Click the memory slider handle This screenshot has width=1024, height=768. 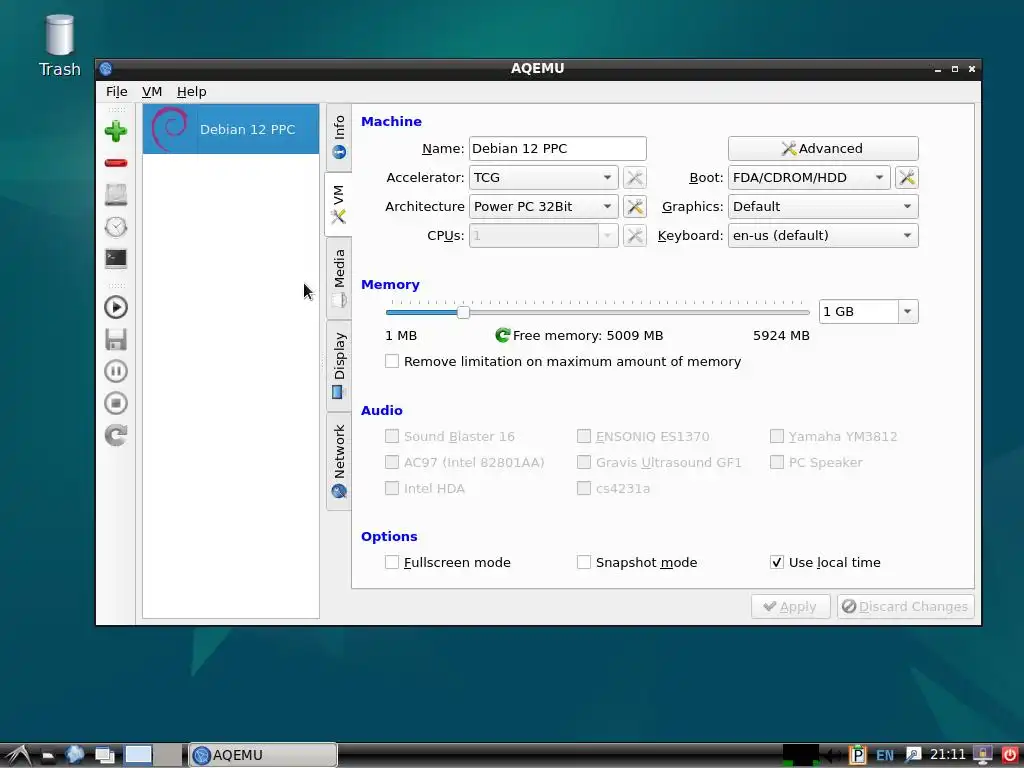pyautogui.click(x=463, y=312)
